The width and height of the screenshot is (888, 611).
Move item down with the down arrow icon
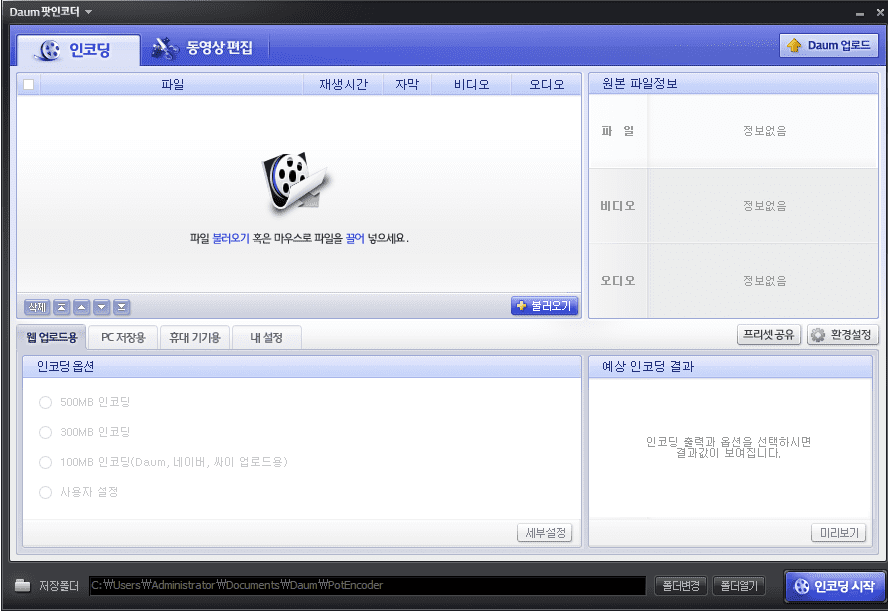(x=101, y=307)
